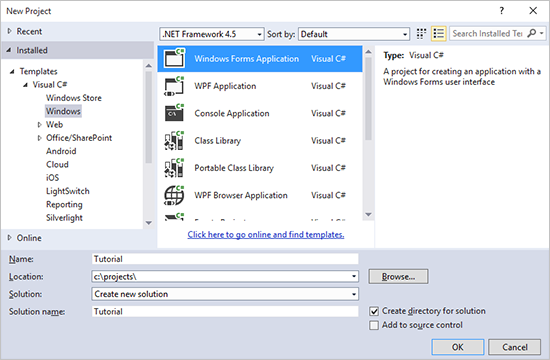The height and width of the screenshot is (360, 550).
Task: Collapse the Visual C# tree node
Action: (x=26, y=85)
